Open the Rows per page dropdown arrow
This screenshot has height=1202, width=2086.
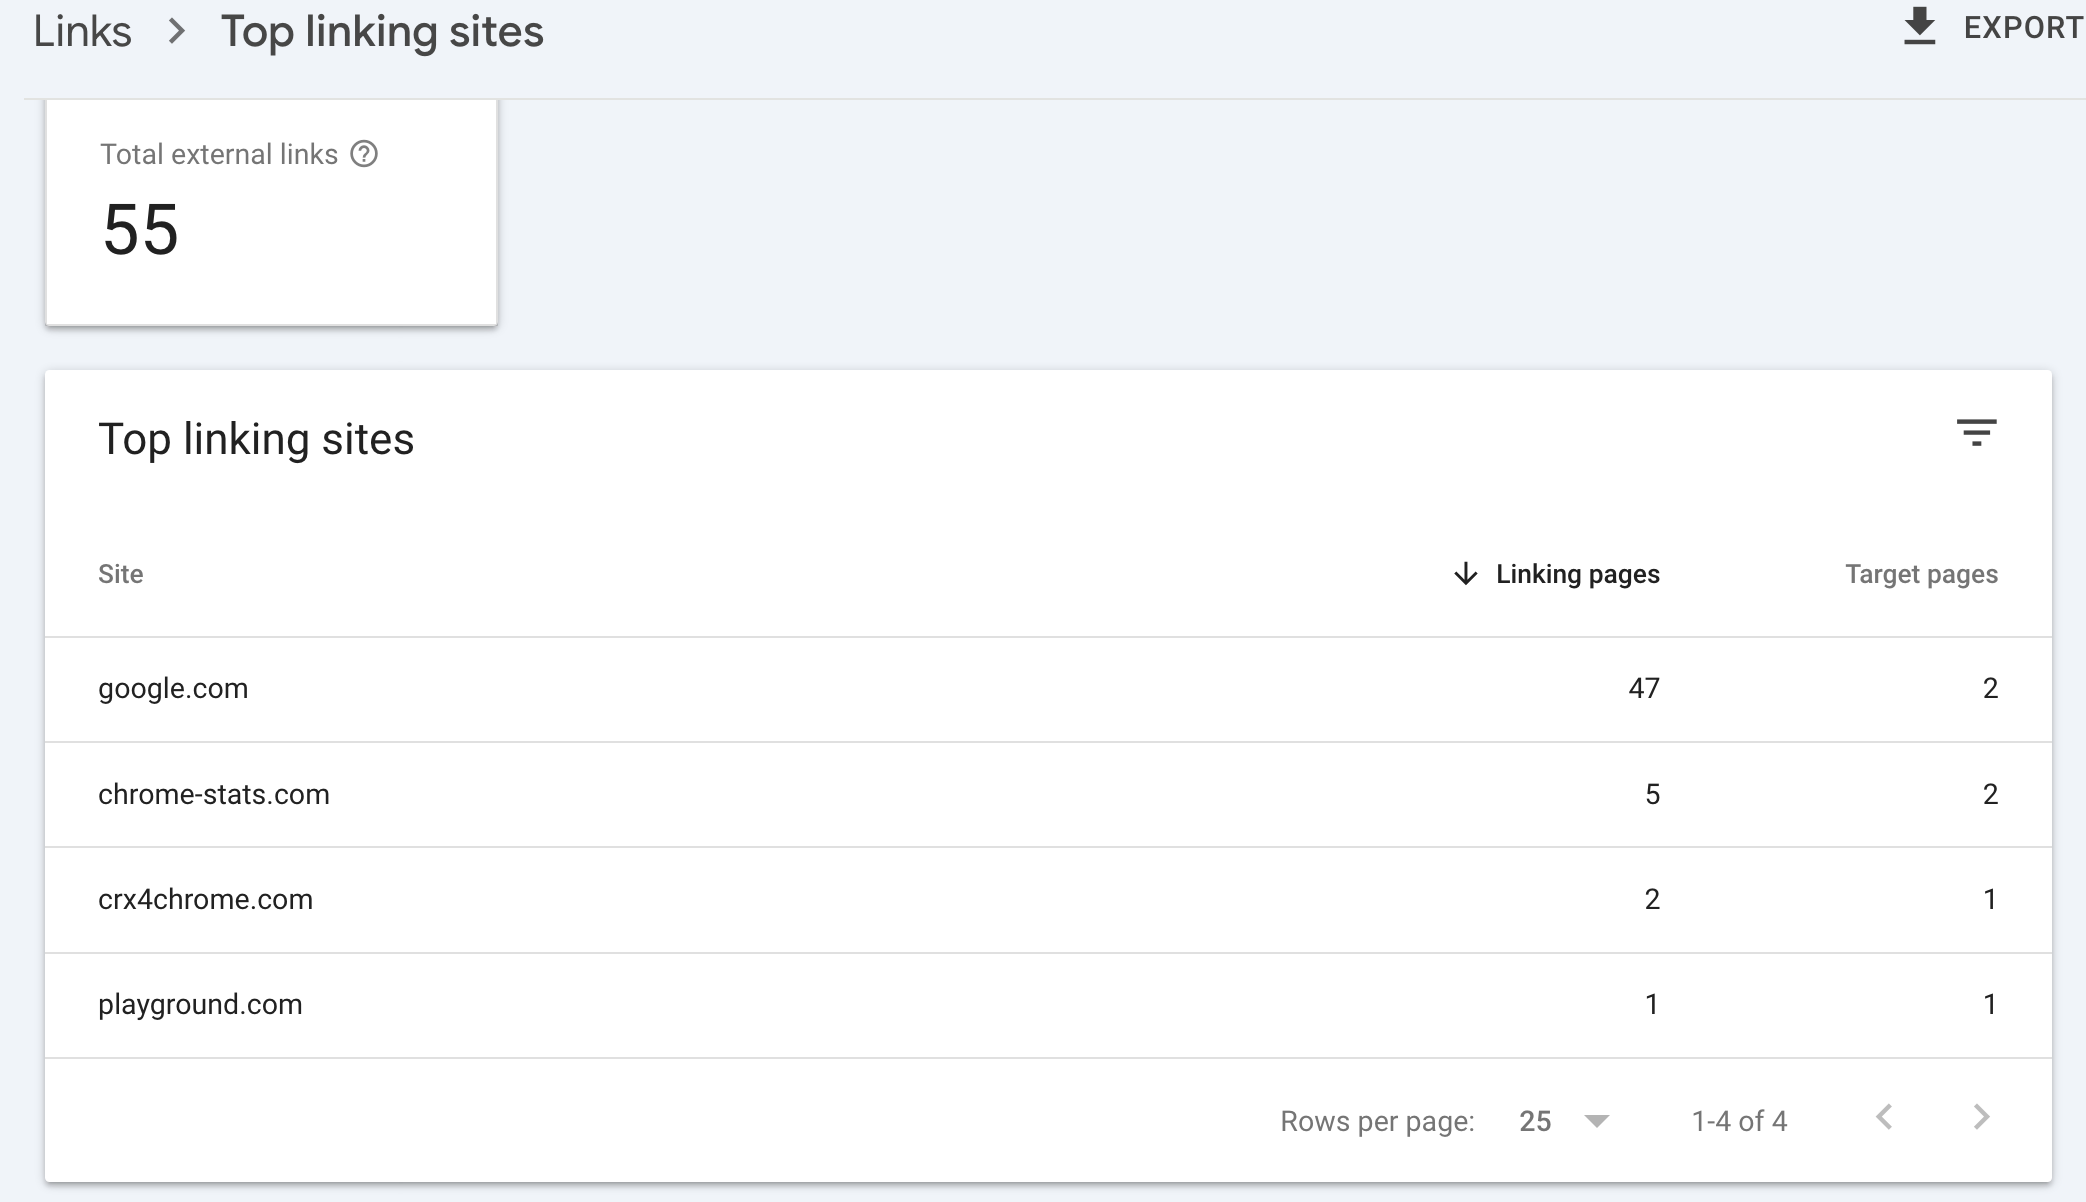point(1597,1121)
